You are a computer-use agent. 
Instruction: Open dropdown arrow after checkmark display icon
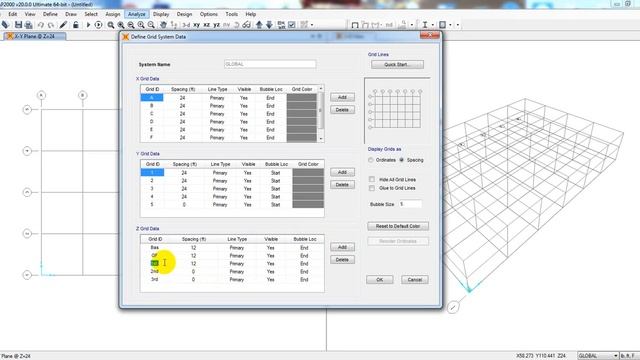click(x=312, y=25)
